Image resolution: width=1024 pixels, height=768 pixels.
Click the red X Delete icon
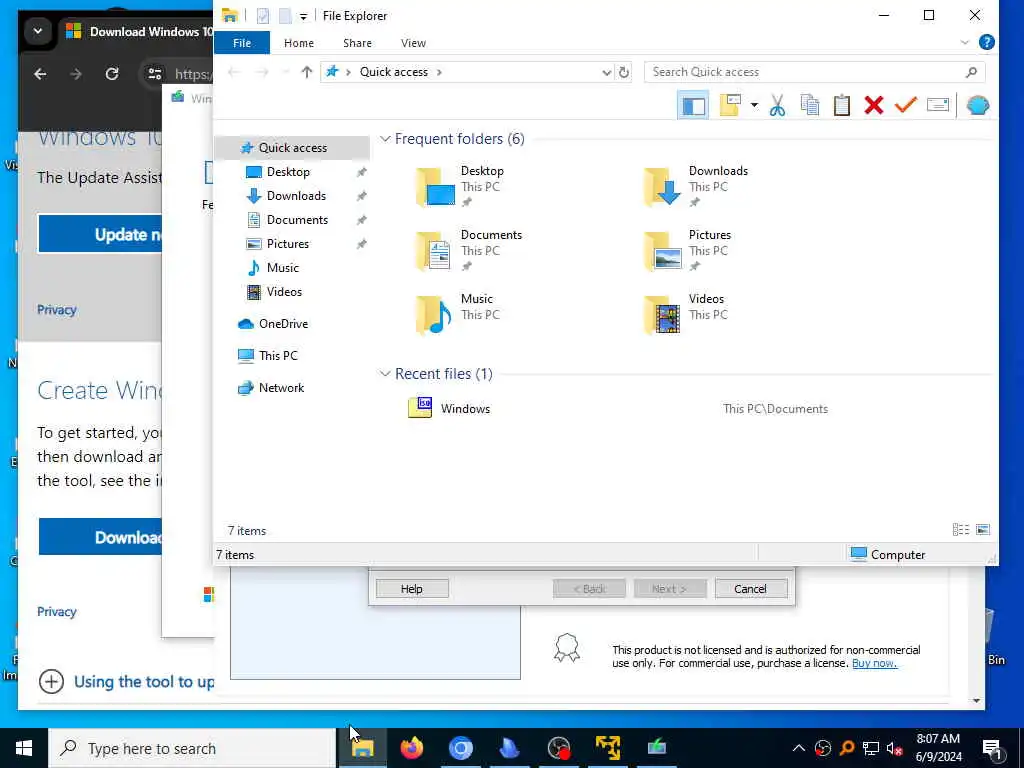tap(874, 106)
